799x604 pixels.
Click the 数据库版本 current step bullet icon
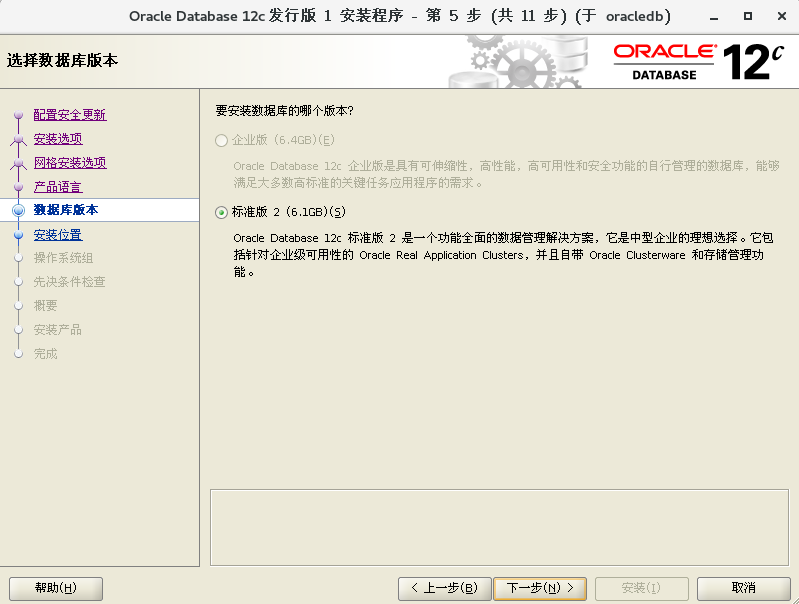pos(19,210)
